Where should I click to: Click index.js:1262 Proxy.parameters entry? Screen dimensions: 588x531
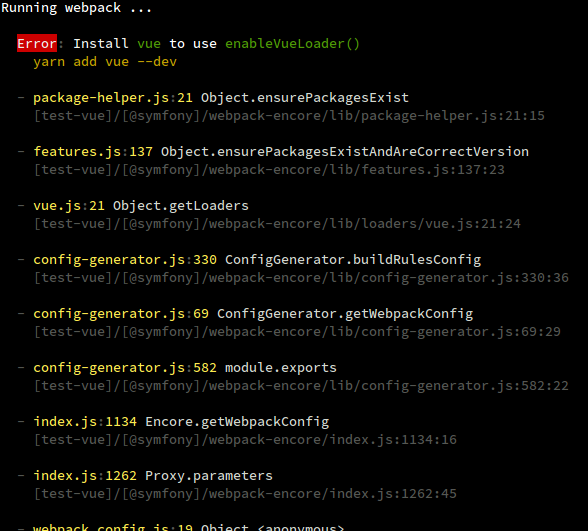153,476
